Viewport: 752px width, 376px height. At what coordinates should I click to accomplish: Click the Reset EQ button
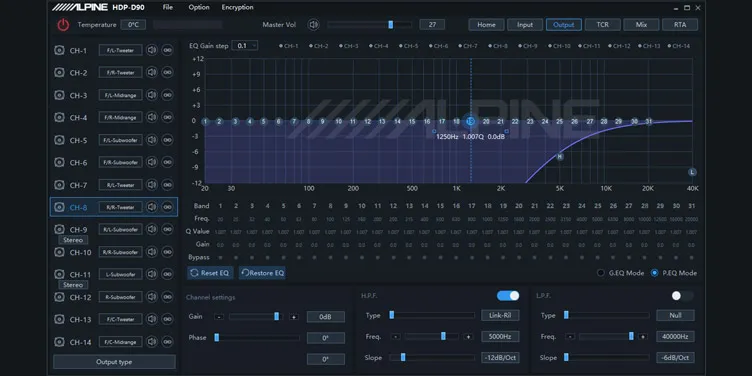(x=211, y=273)
